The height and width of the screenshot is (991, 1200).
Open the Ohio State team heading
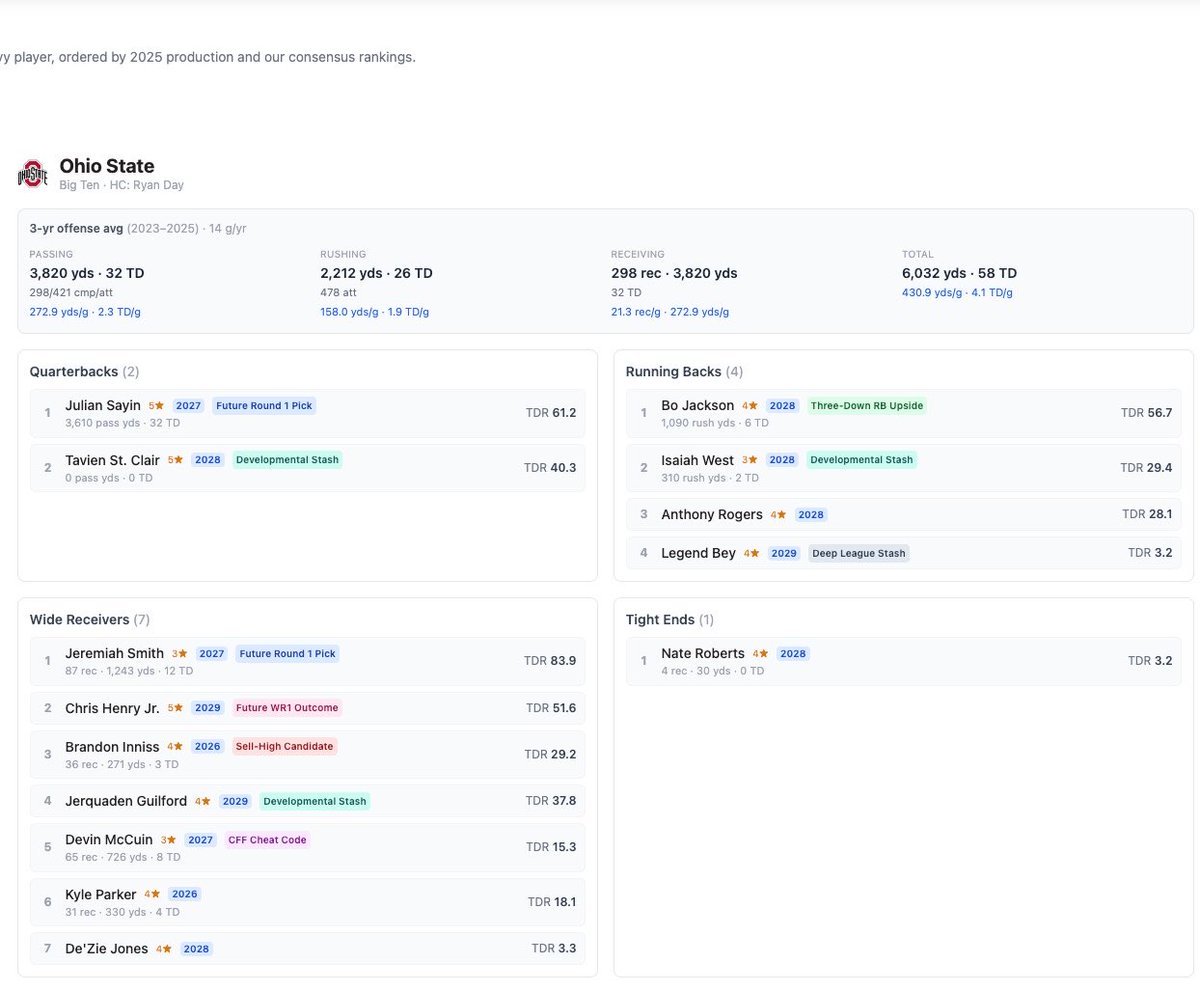coord(107,166)
